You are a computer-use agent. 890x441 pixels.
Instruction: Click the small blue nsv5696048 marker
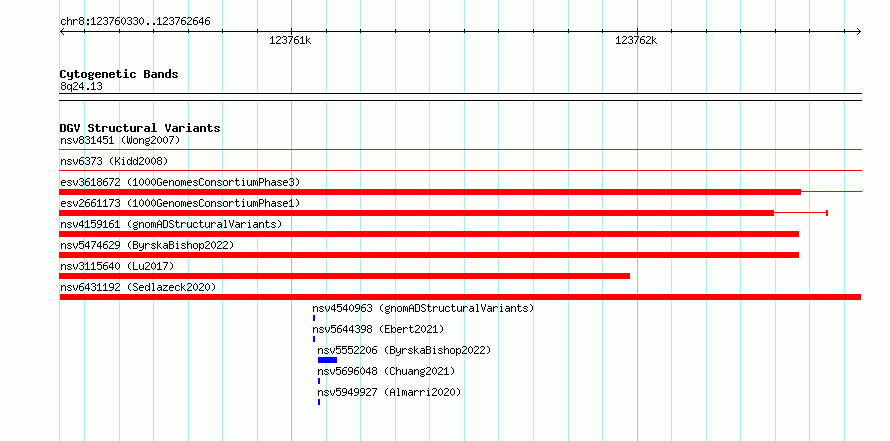pyautogui.click(x=319, y=381)
